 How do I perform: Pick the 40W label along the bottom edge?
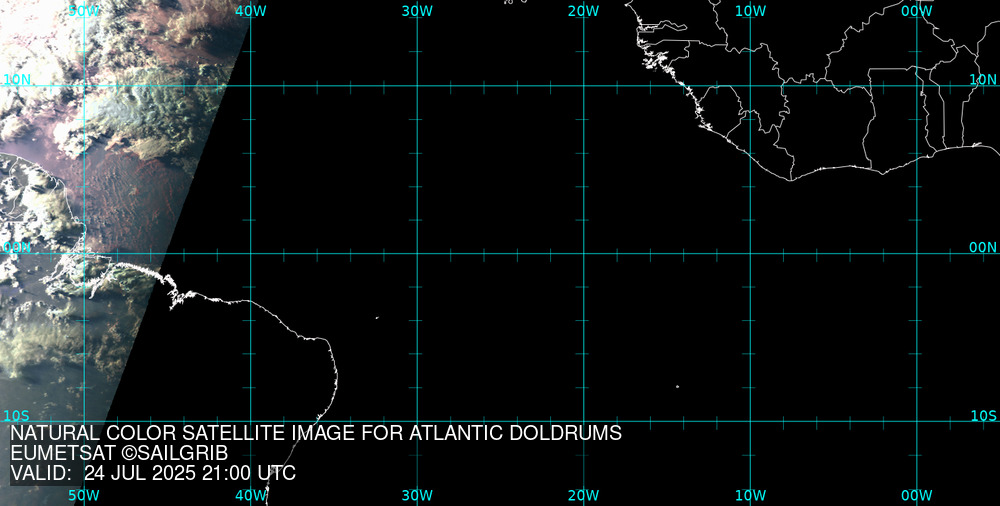point(251,496)
